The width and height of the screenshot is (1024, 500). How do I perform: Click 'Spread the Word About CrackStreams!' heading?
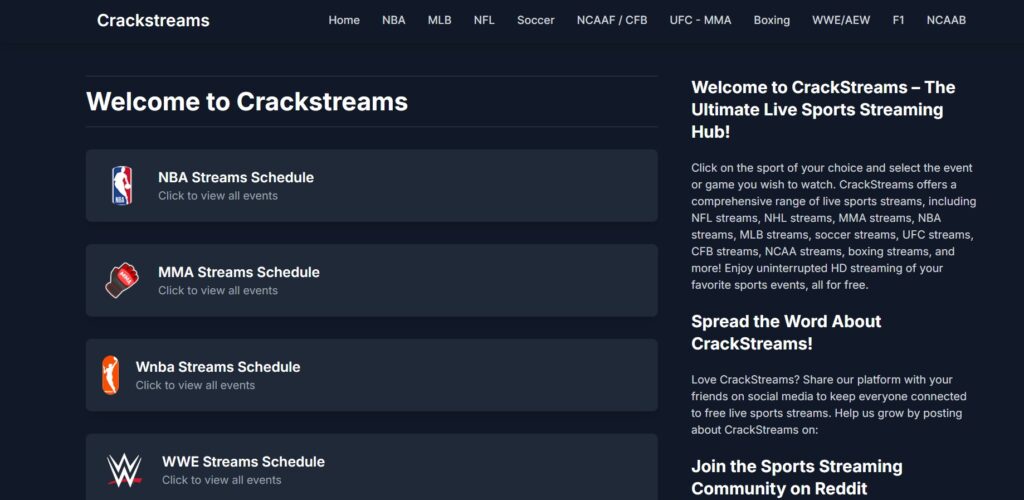click(786, 332)
